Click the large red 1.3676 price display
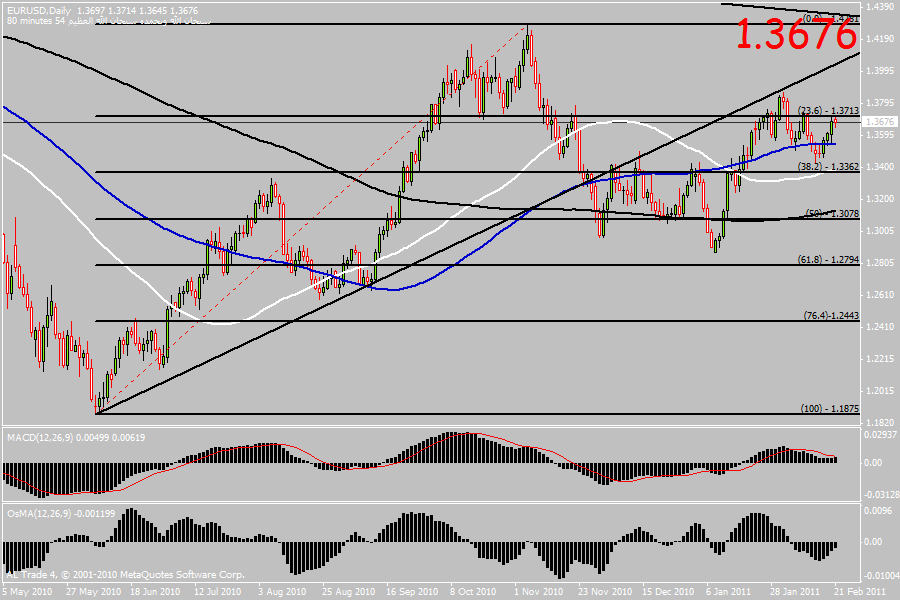 [x=796, y=34]
